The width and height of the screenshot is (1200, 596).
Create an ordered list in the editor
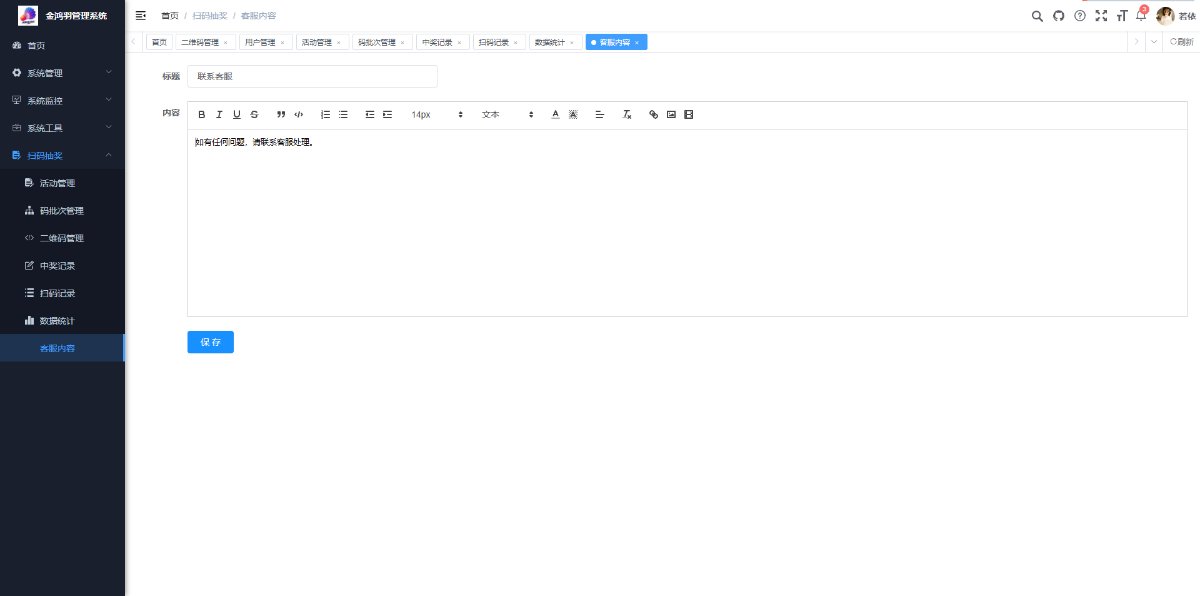325,115
